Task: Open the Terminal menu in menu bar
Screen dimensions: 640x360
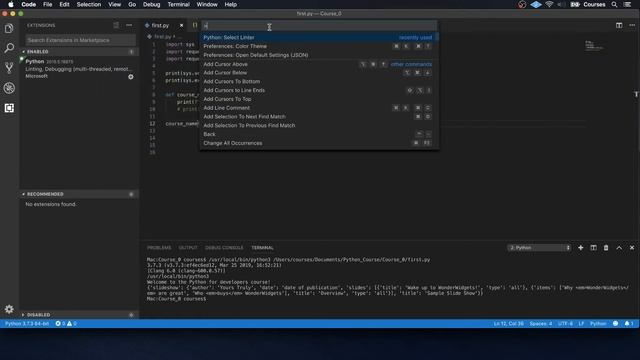Action: [178, 4]
